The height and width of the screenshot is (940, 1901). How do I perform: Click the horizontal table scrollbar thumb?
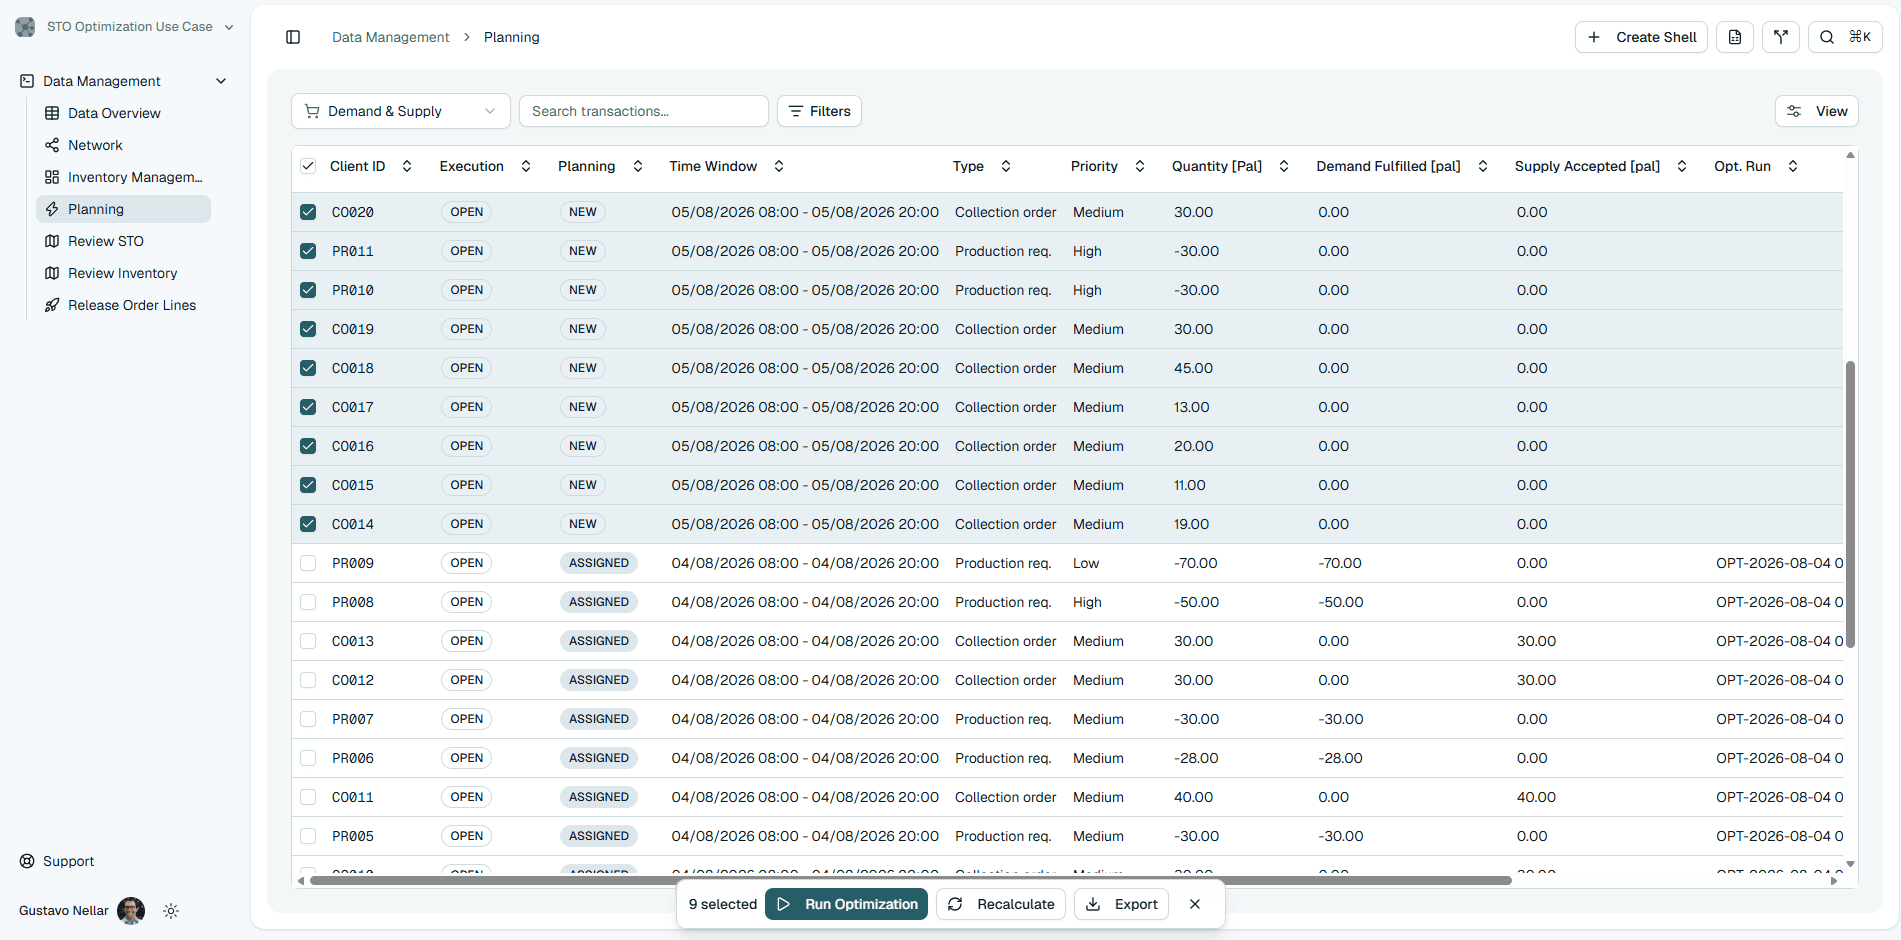910,881
